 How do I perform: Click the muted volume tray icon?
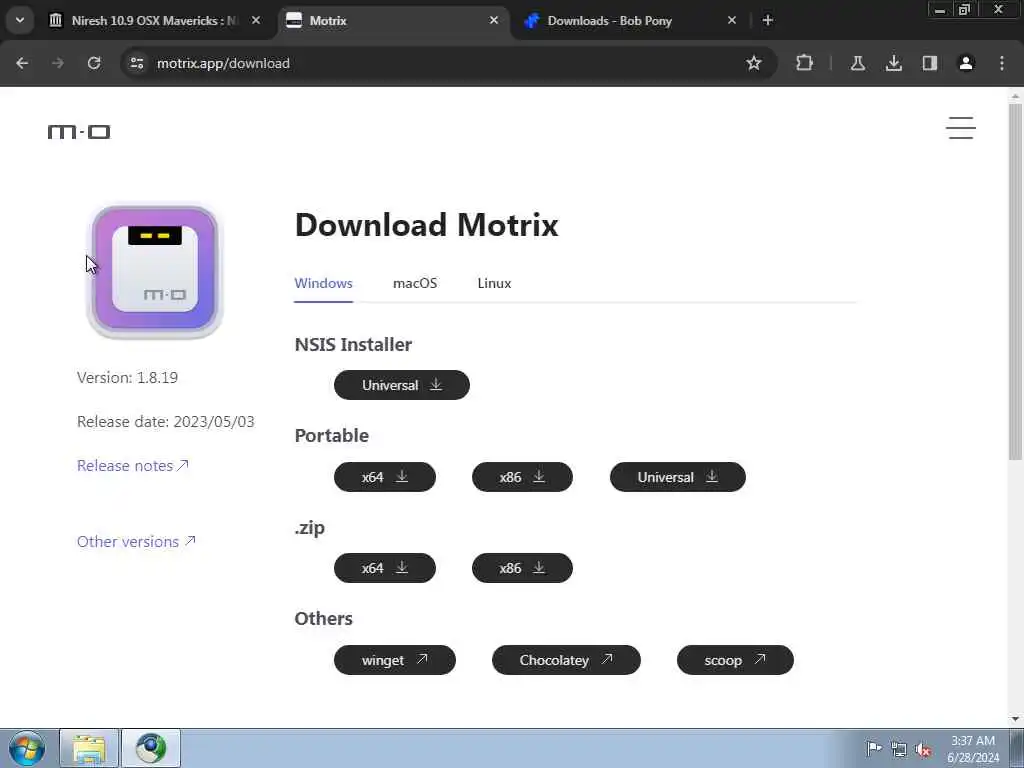(923, 749)
